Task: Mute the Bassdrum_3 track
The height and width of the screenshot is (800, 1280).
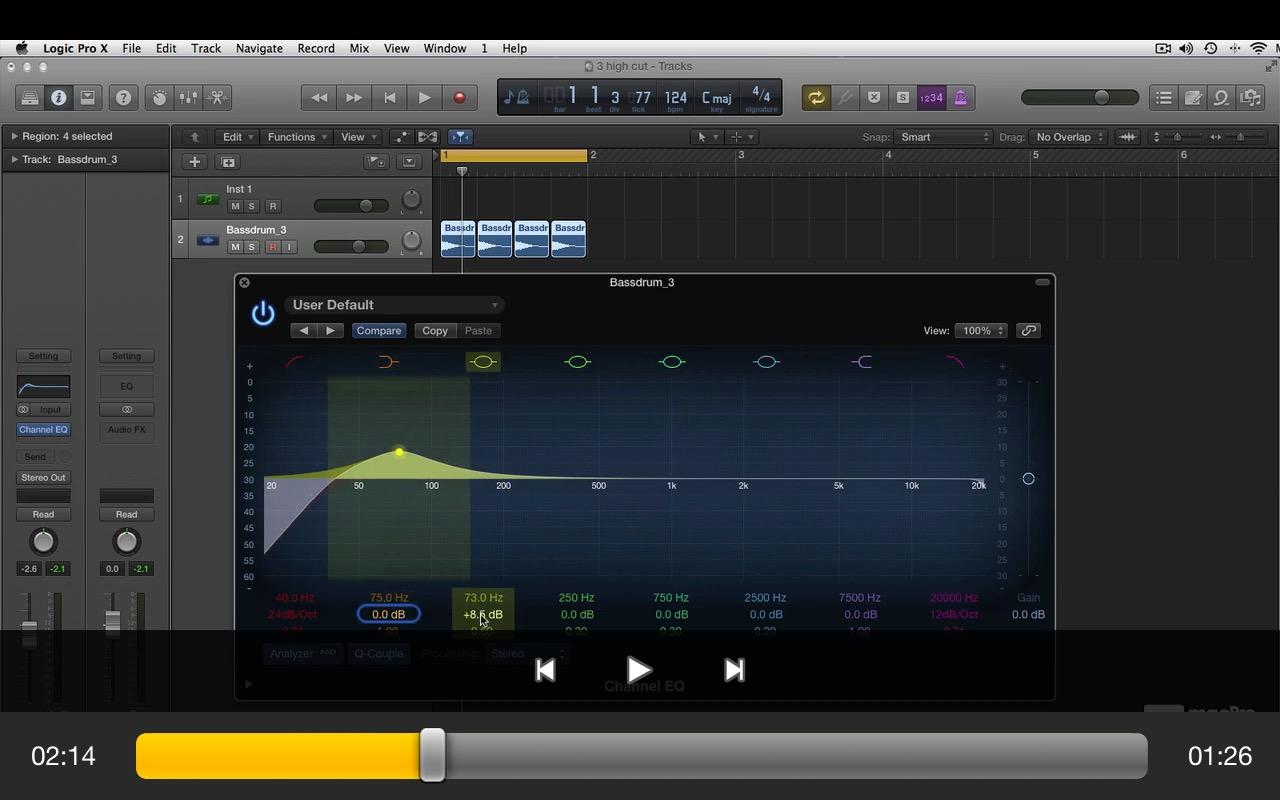Action: pyautogui.click(x=235, y=247)
